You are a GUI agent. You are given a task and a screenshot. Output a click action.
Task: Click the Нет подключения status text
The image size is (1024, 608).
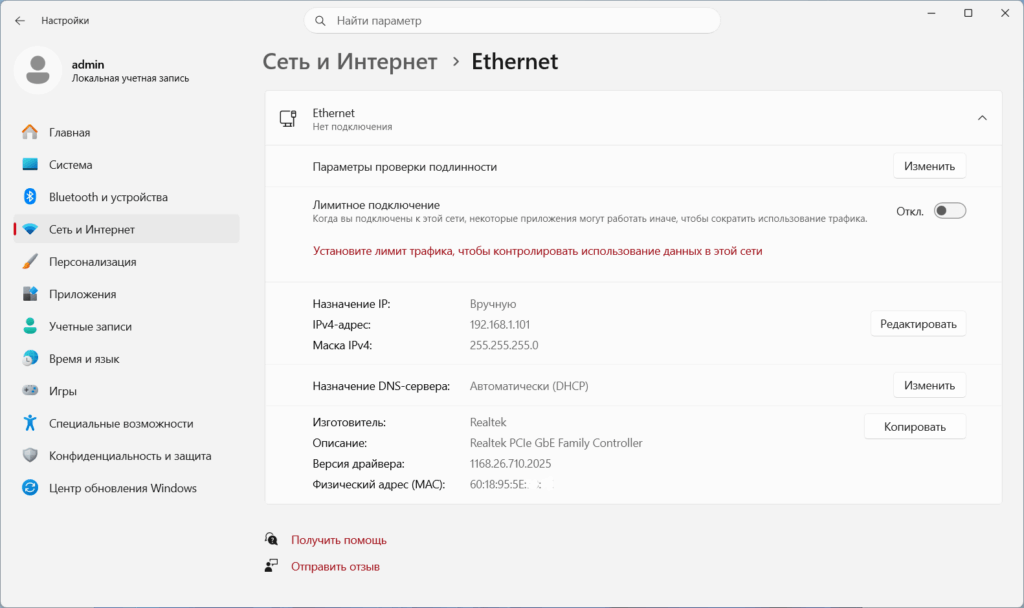(x=352, y=127)
